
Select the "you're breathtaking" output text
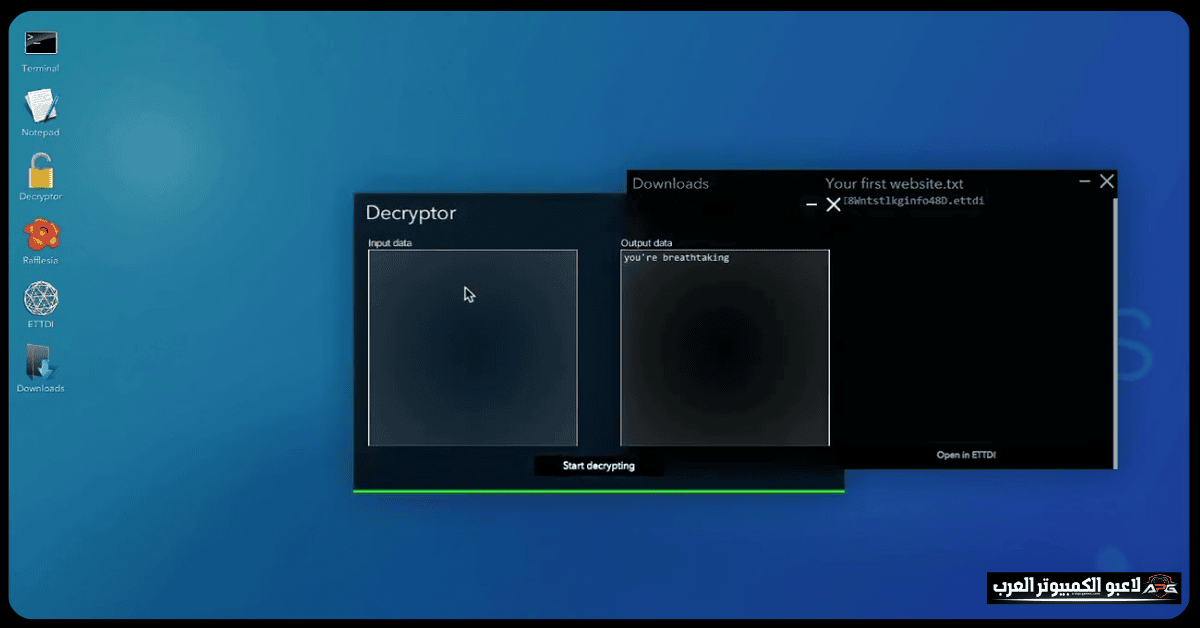click(x=677, y=258)
